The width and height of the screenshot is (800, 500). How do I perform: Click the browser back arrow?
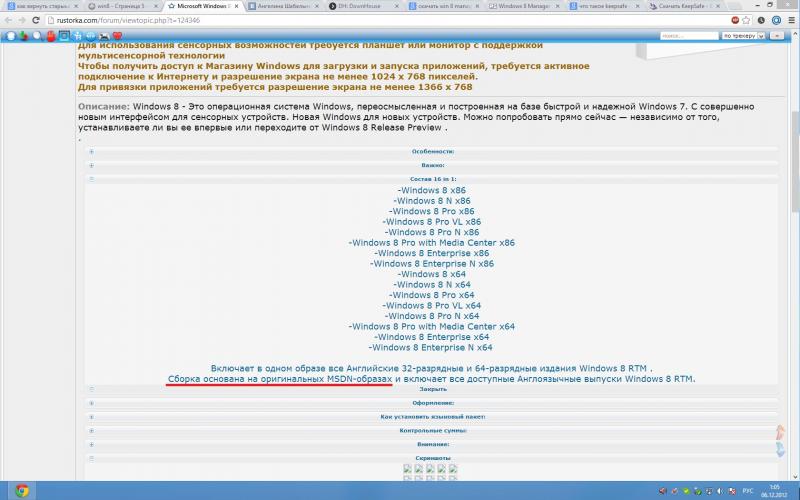coord(8,20)
